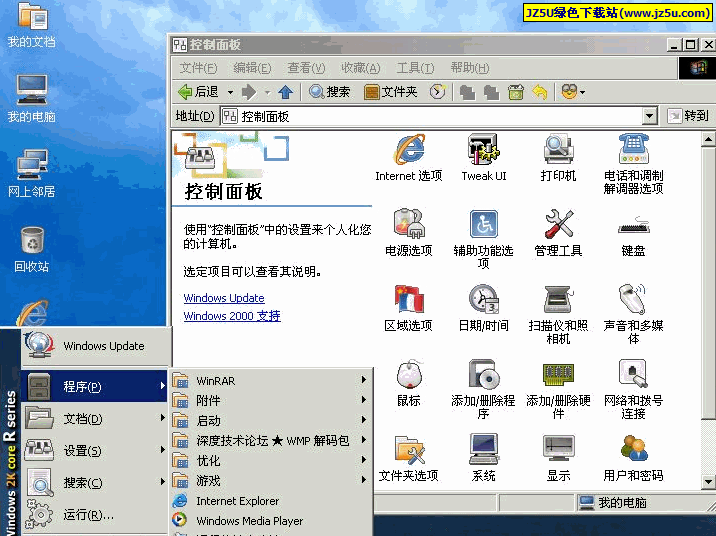
Task: Open the 鼠标 mouse icon
Action: coord(409,383)
